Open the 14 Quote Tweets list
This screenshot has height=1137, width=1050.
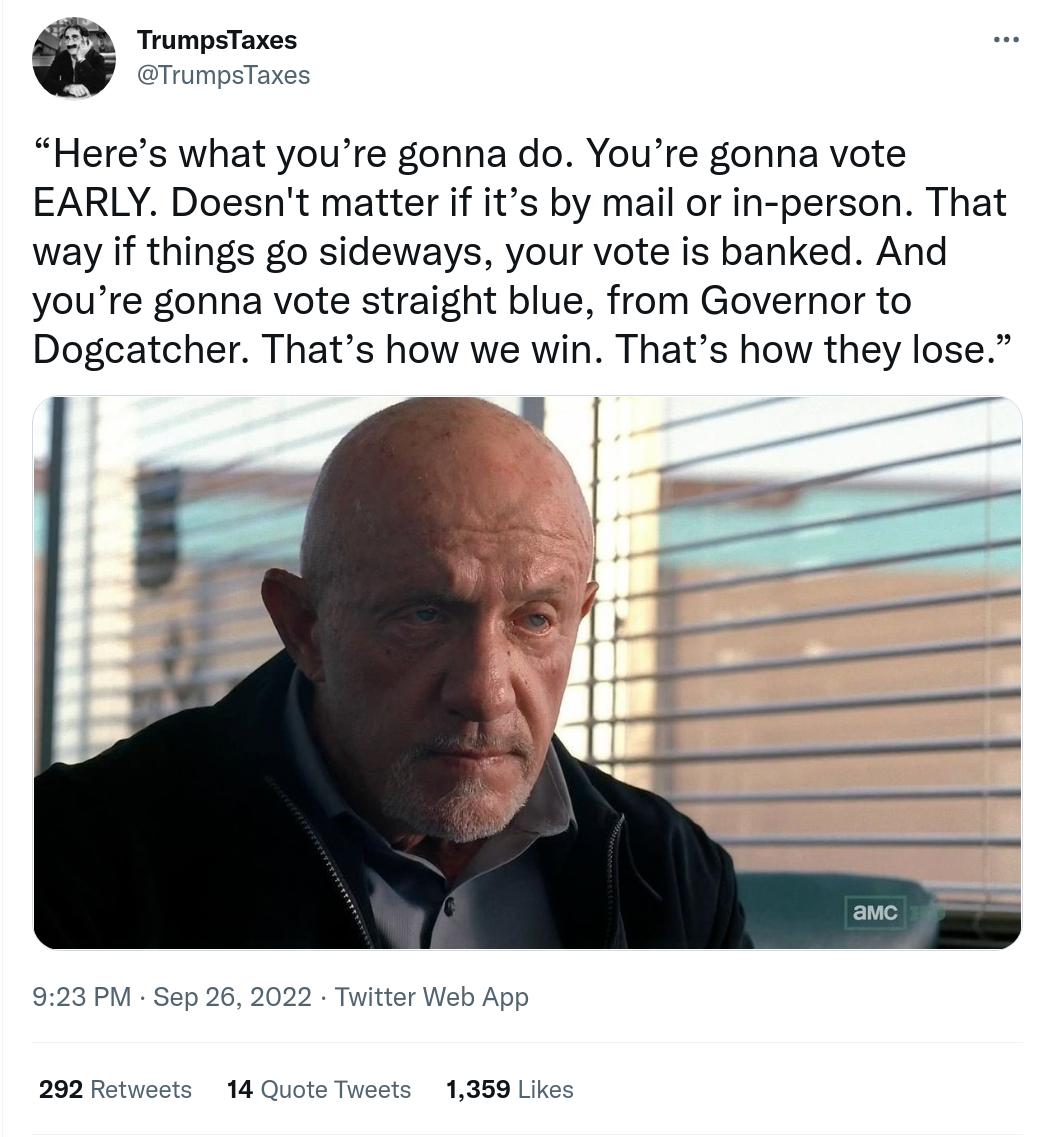coord(318,1089)
